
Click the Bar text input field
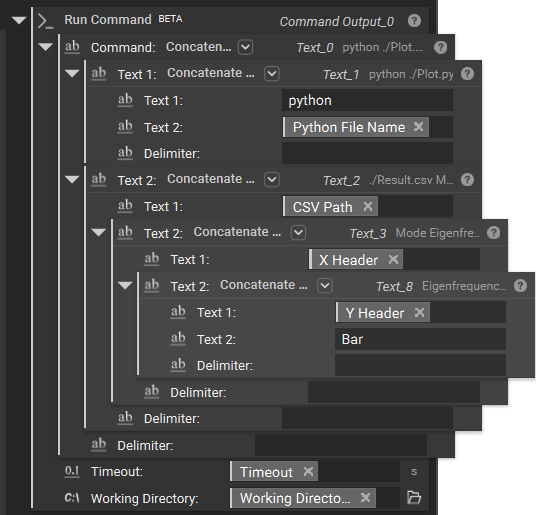pyautogui.click(x=420, y=339)
